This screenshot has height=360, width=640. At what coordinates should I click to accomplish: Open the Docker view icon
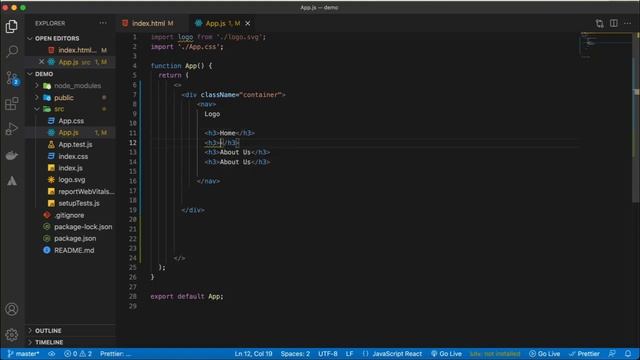[12, 155]
